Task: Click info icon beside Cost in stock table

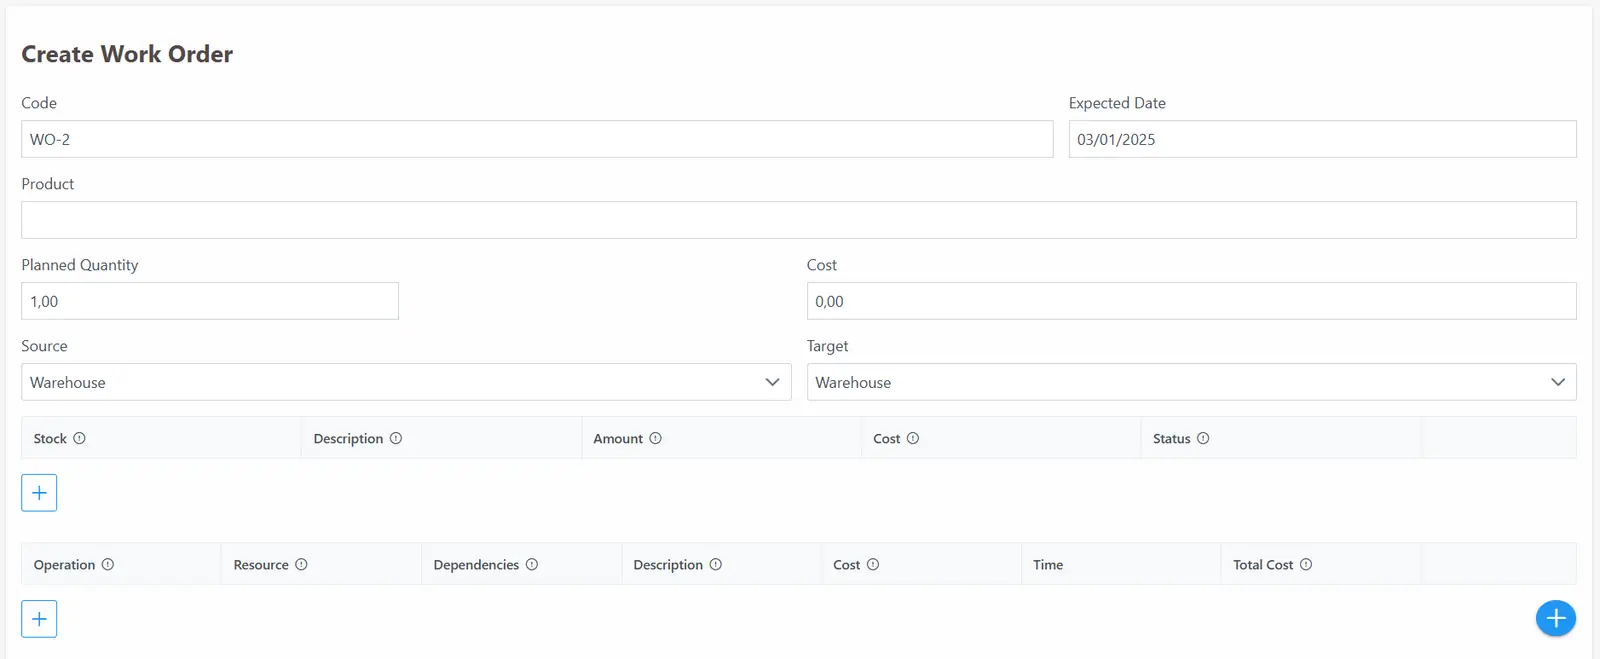Action: pyautogui.click(x=913, y=438)
